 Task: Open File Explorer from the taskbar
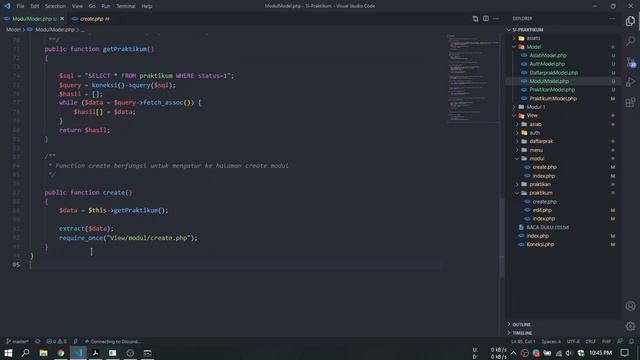point(43,353)
